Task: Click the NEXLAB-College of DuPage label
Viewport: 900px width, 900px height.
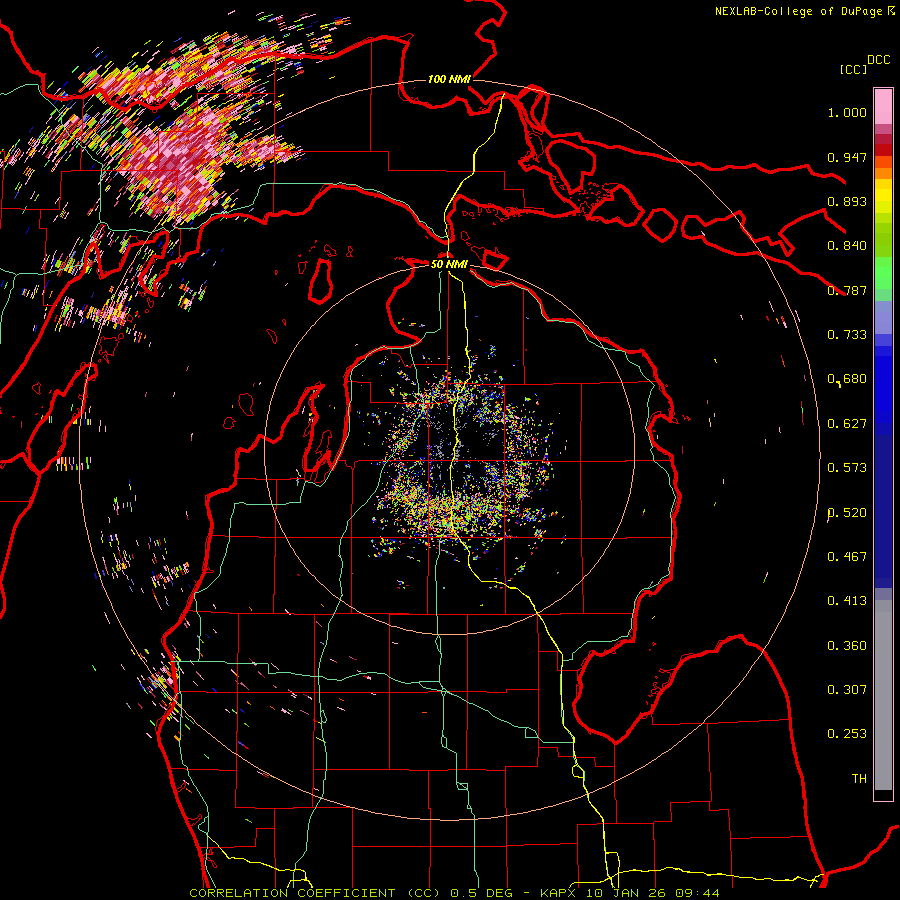Action: (804, 11)
